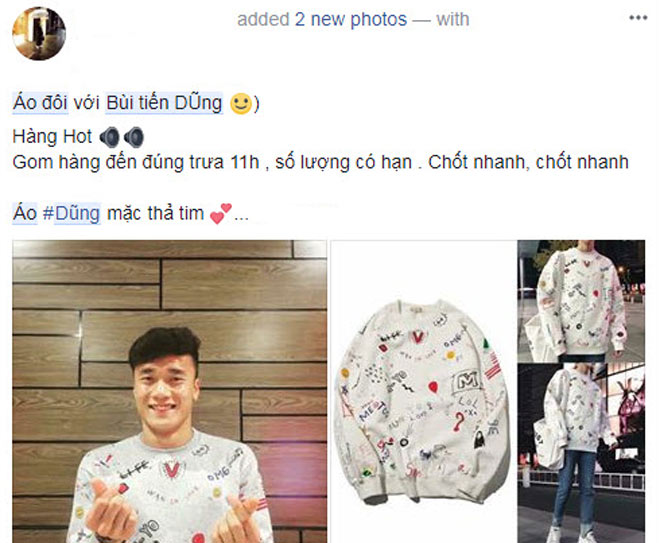
Task: Click the highlighted word "Áo" before #Dũng
Action: tap(25, 213)
